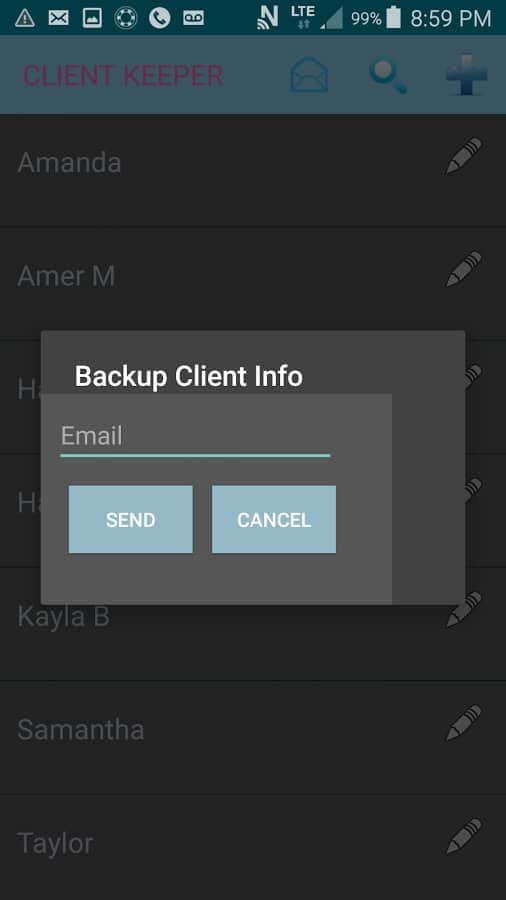Tap the warning triangle status icon
Image resolution: width=506 pixels, height=900 pixels.
click(x=25, y=18)
